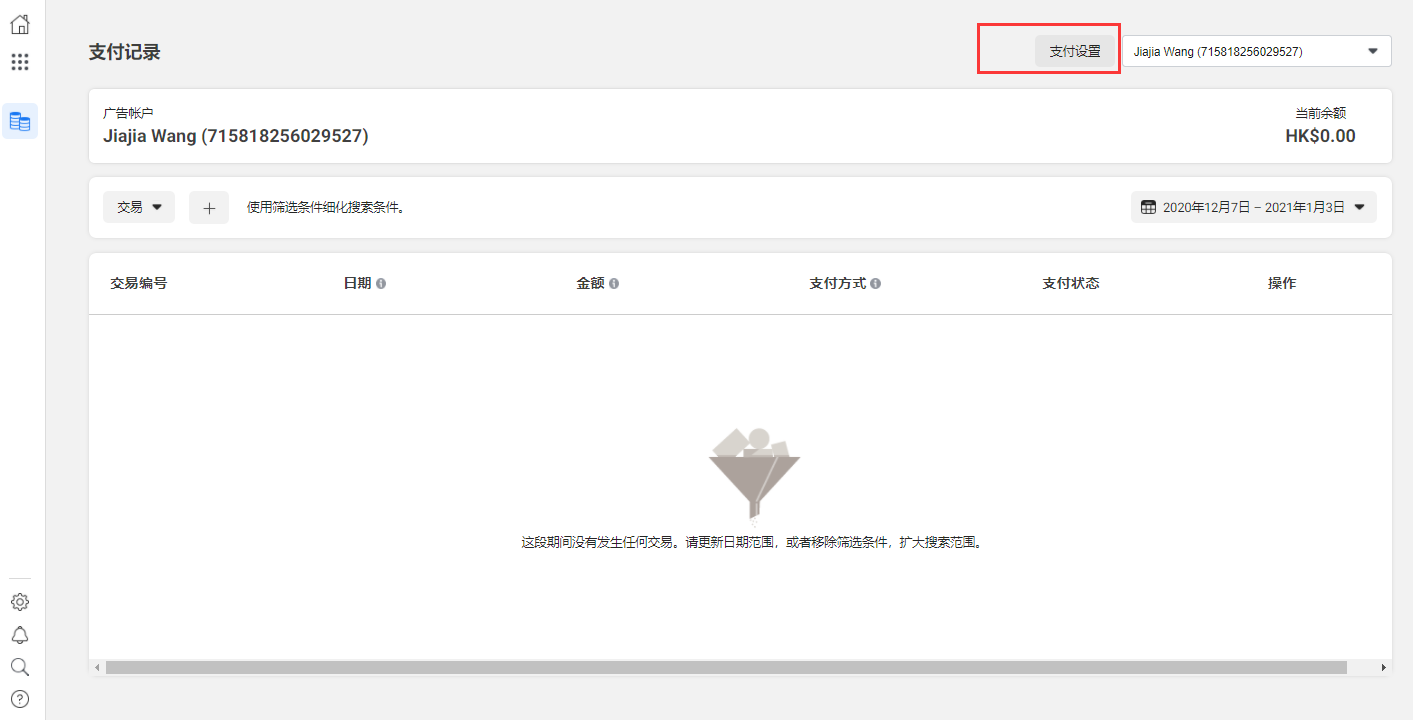
Task: Open Settings gear icon in sidebar
Action: [20, 602]
